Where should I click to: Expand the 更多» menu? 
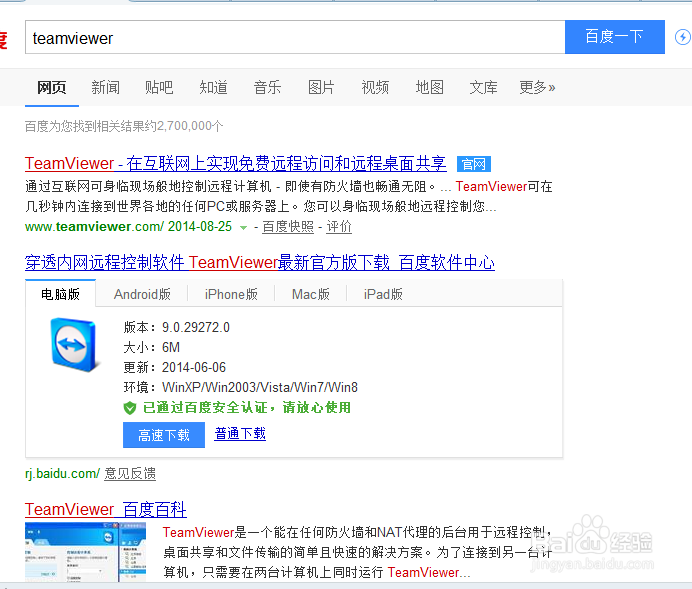coord(537,87)
